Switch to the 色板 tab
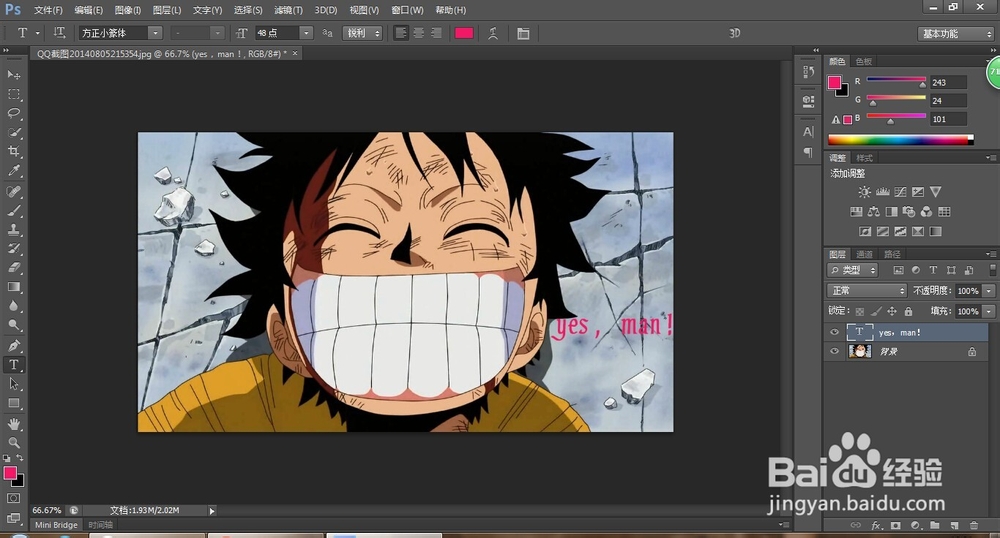The width and height of the screenshot is (1000, 538). [x=864, y=61]
